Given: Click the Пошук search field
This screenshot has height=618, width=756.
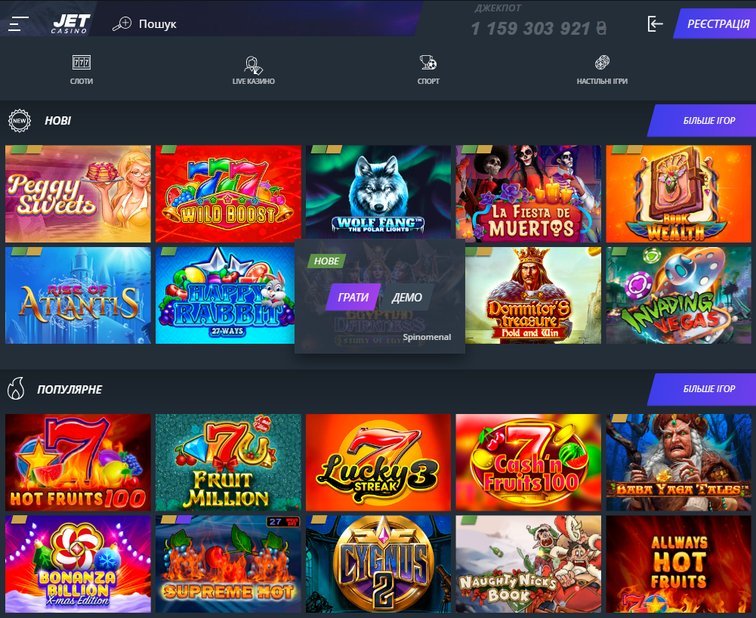Looking at the screenshot, I should tap(157, 24).
